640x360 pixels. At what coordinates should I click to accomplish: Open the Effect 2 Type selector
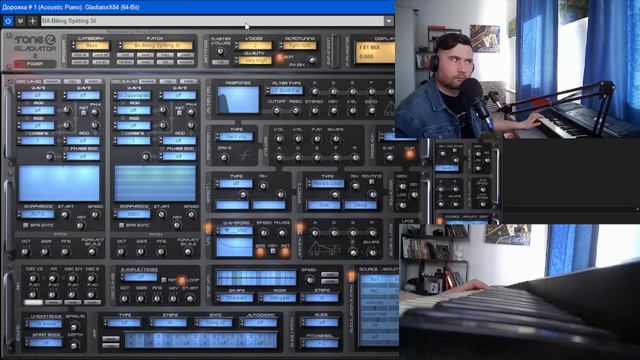pyautogui.click(x=328, y=184)
